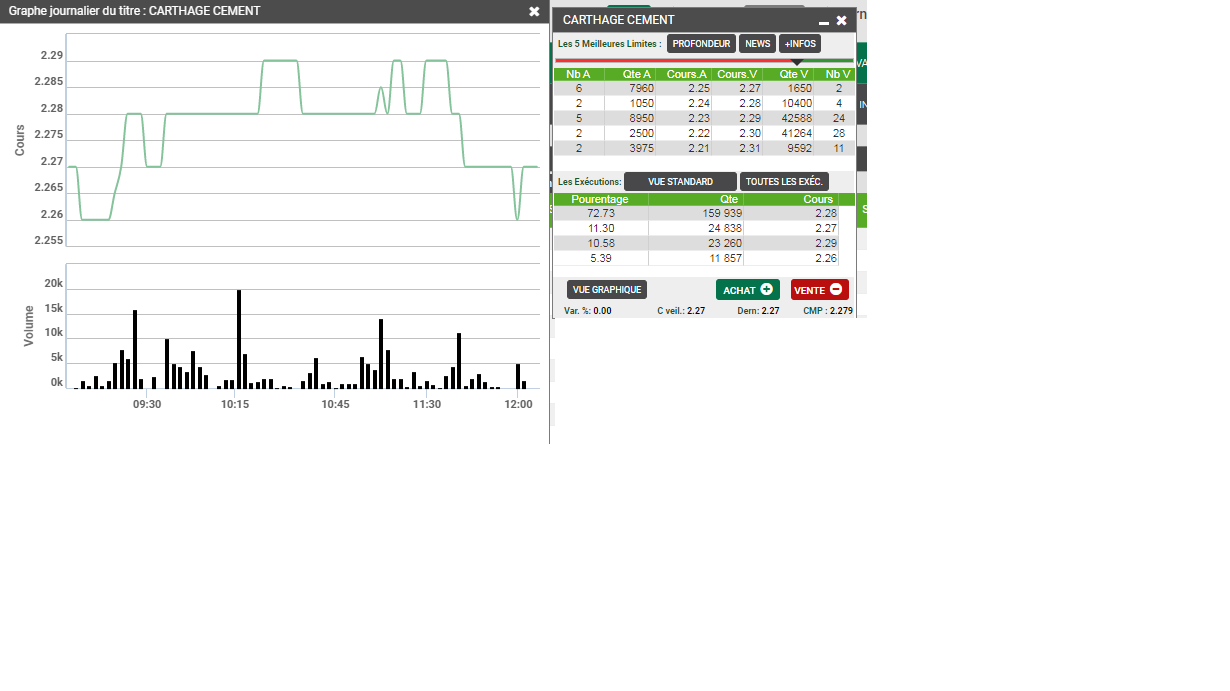This screenshot has height=691, width=1230.
Task: Click the 11 857 quantity execution cell
Action: coord(696,258)
